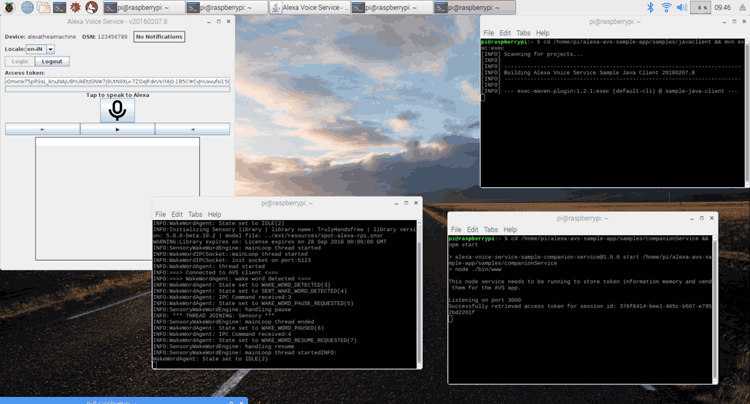Image resolution: width=750 pixels, height=404 pixels.
Task: Maximize the WakeWordAgent terminal window
Action: click(x=406, y=203)
